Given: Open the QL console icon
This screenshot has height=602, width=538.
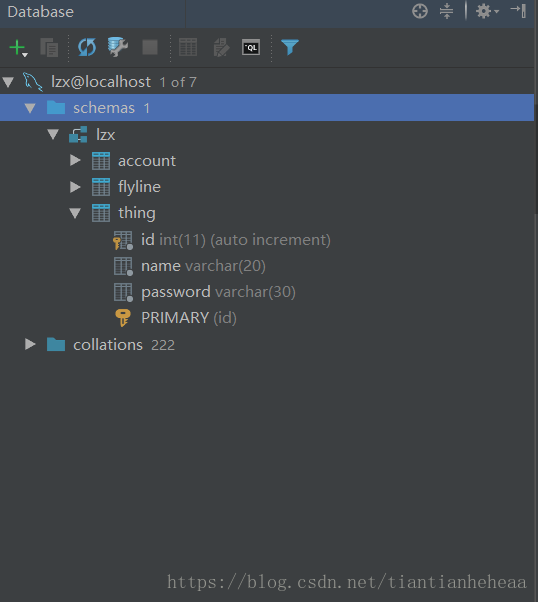Looking at the screenshot, I should [x=251, y=48].
